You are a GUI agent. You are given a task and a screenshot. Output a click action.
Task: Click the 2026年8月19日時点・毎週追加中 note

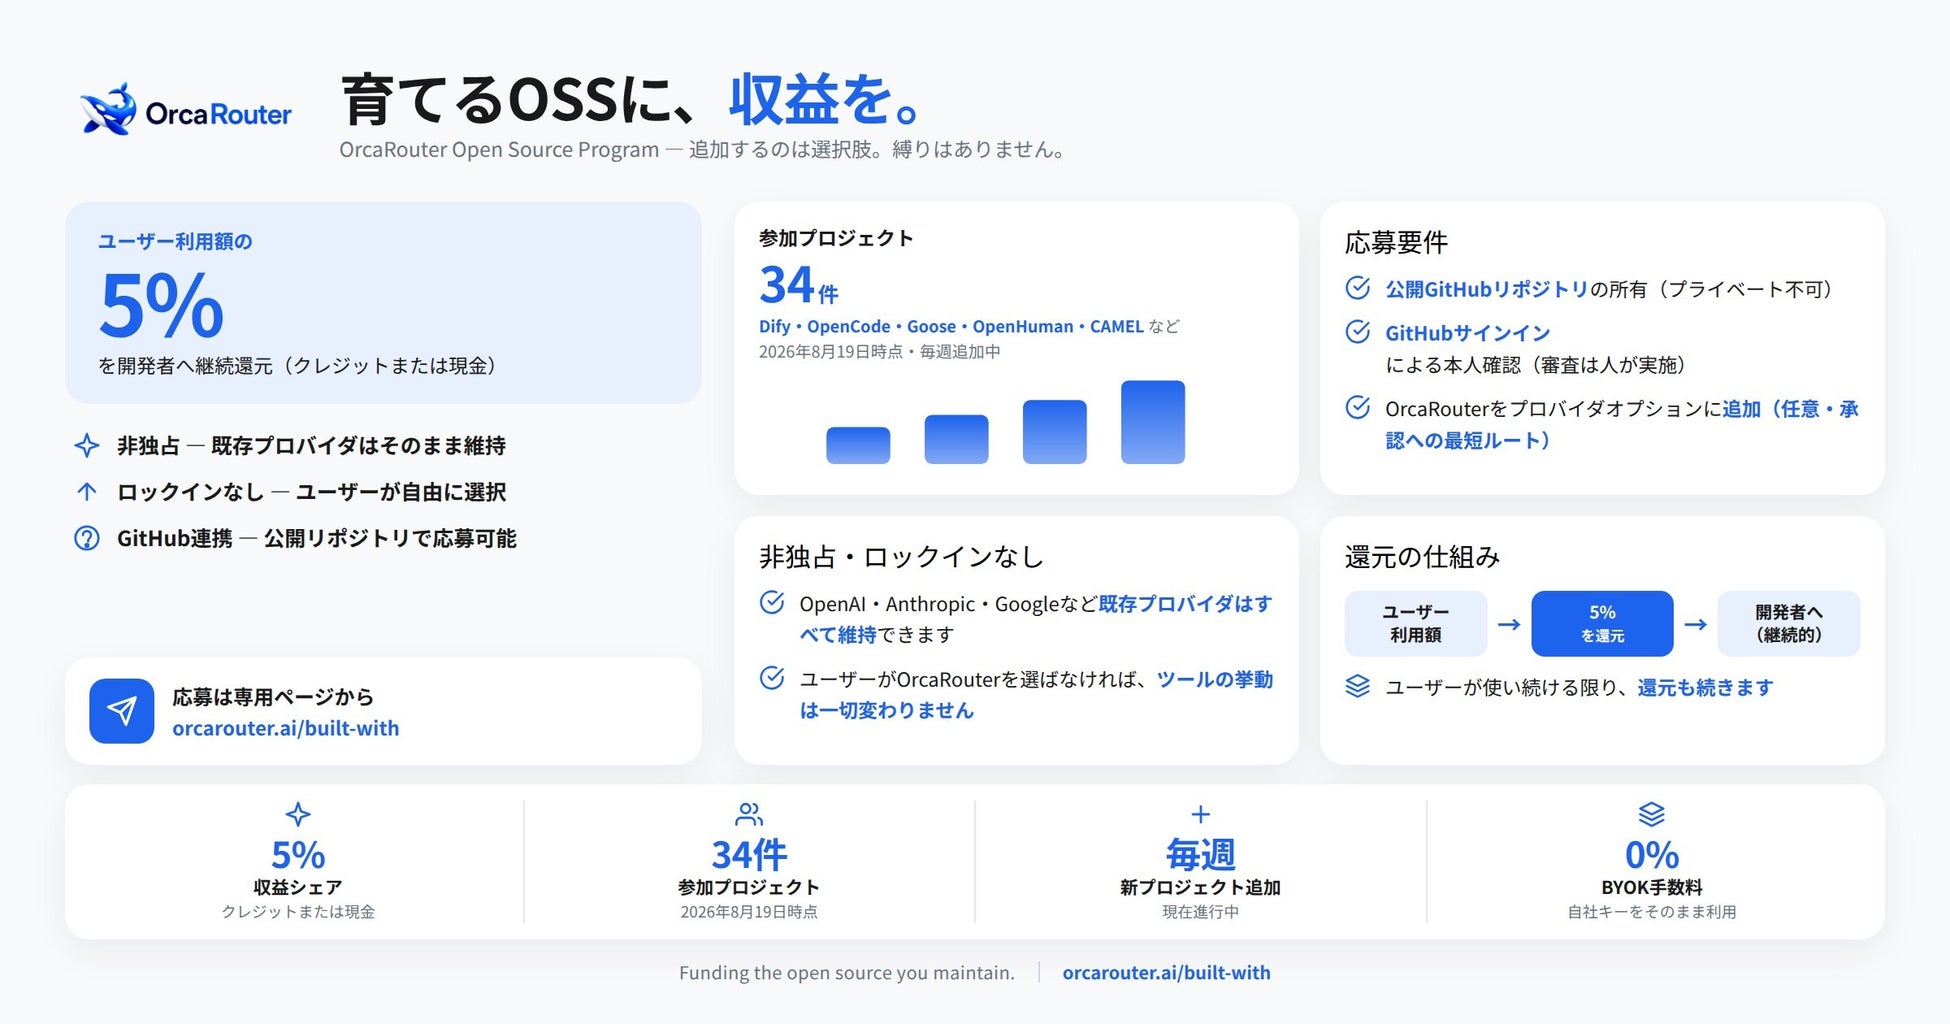click(x=880, y=351)
